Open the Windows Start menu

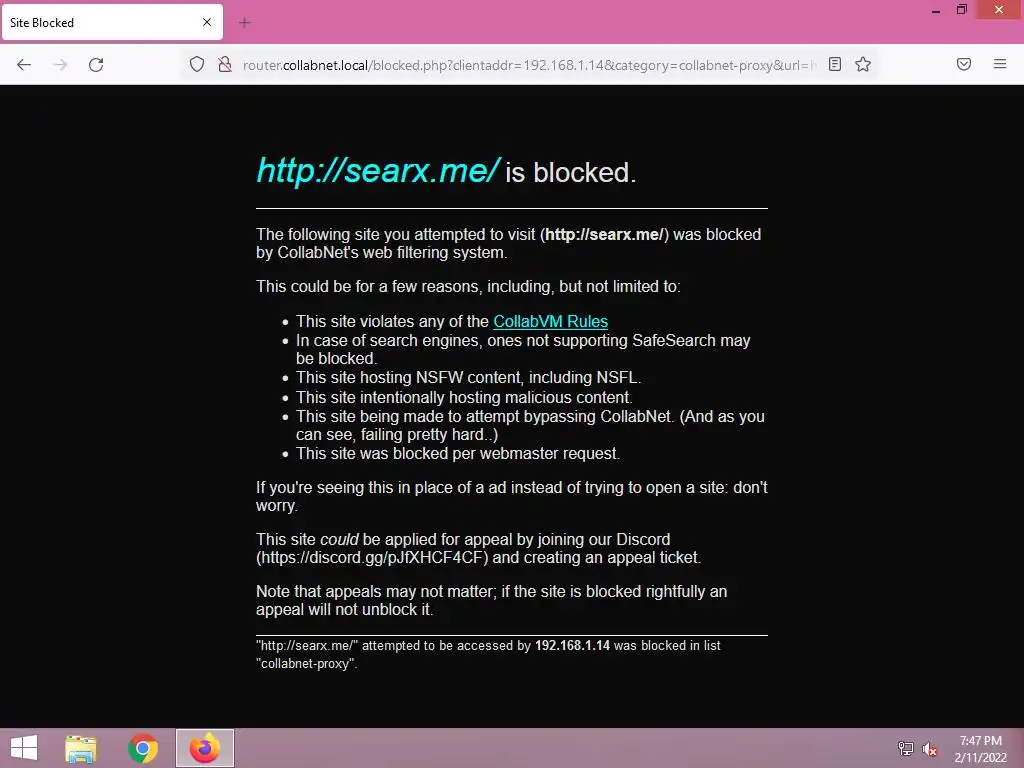(24, 748)
